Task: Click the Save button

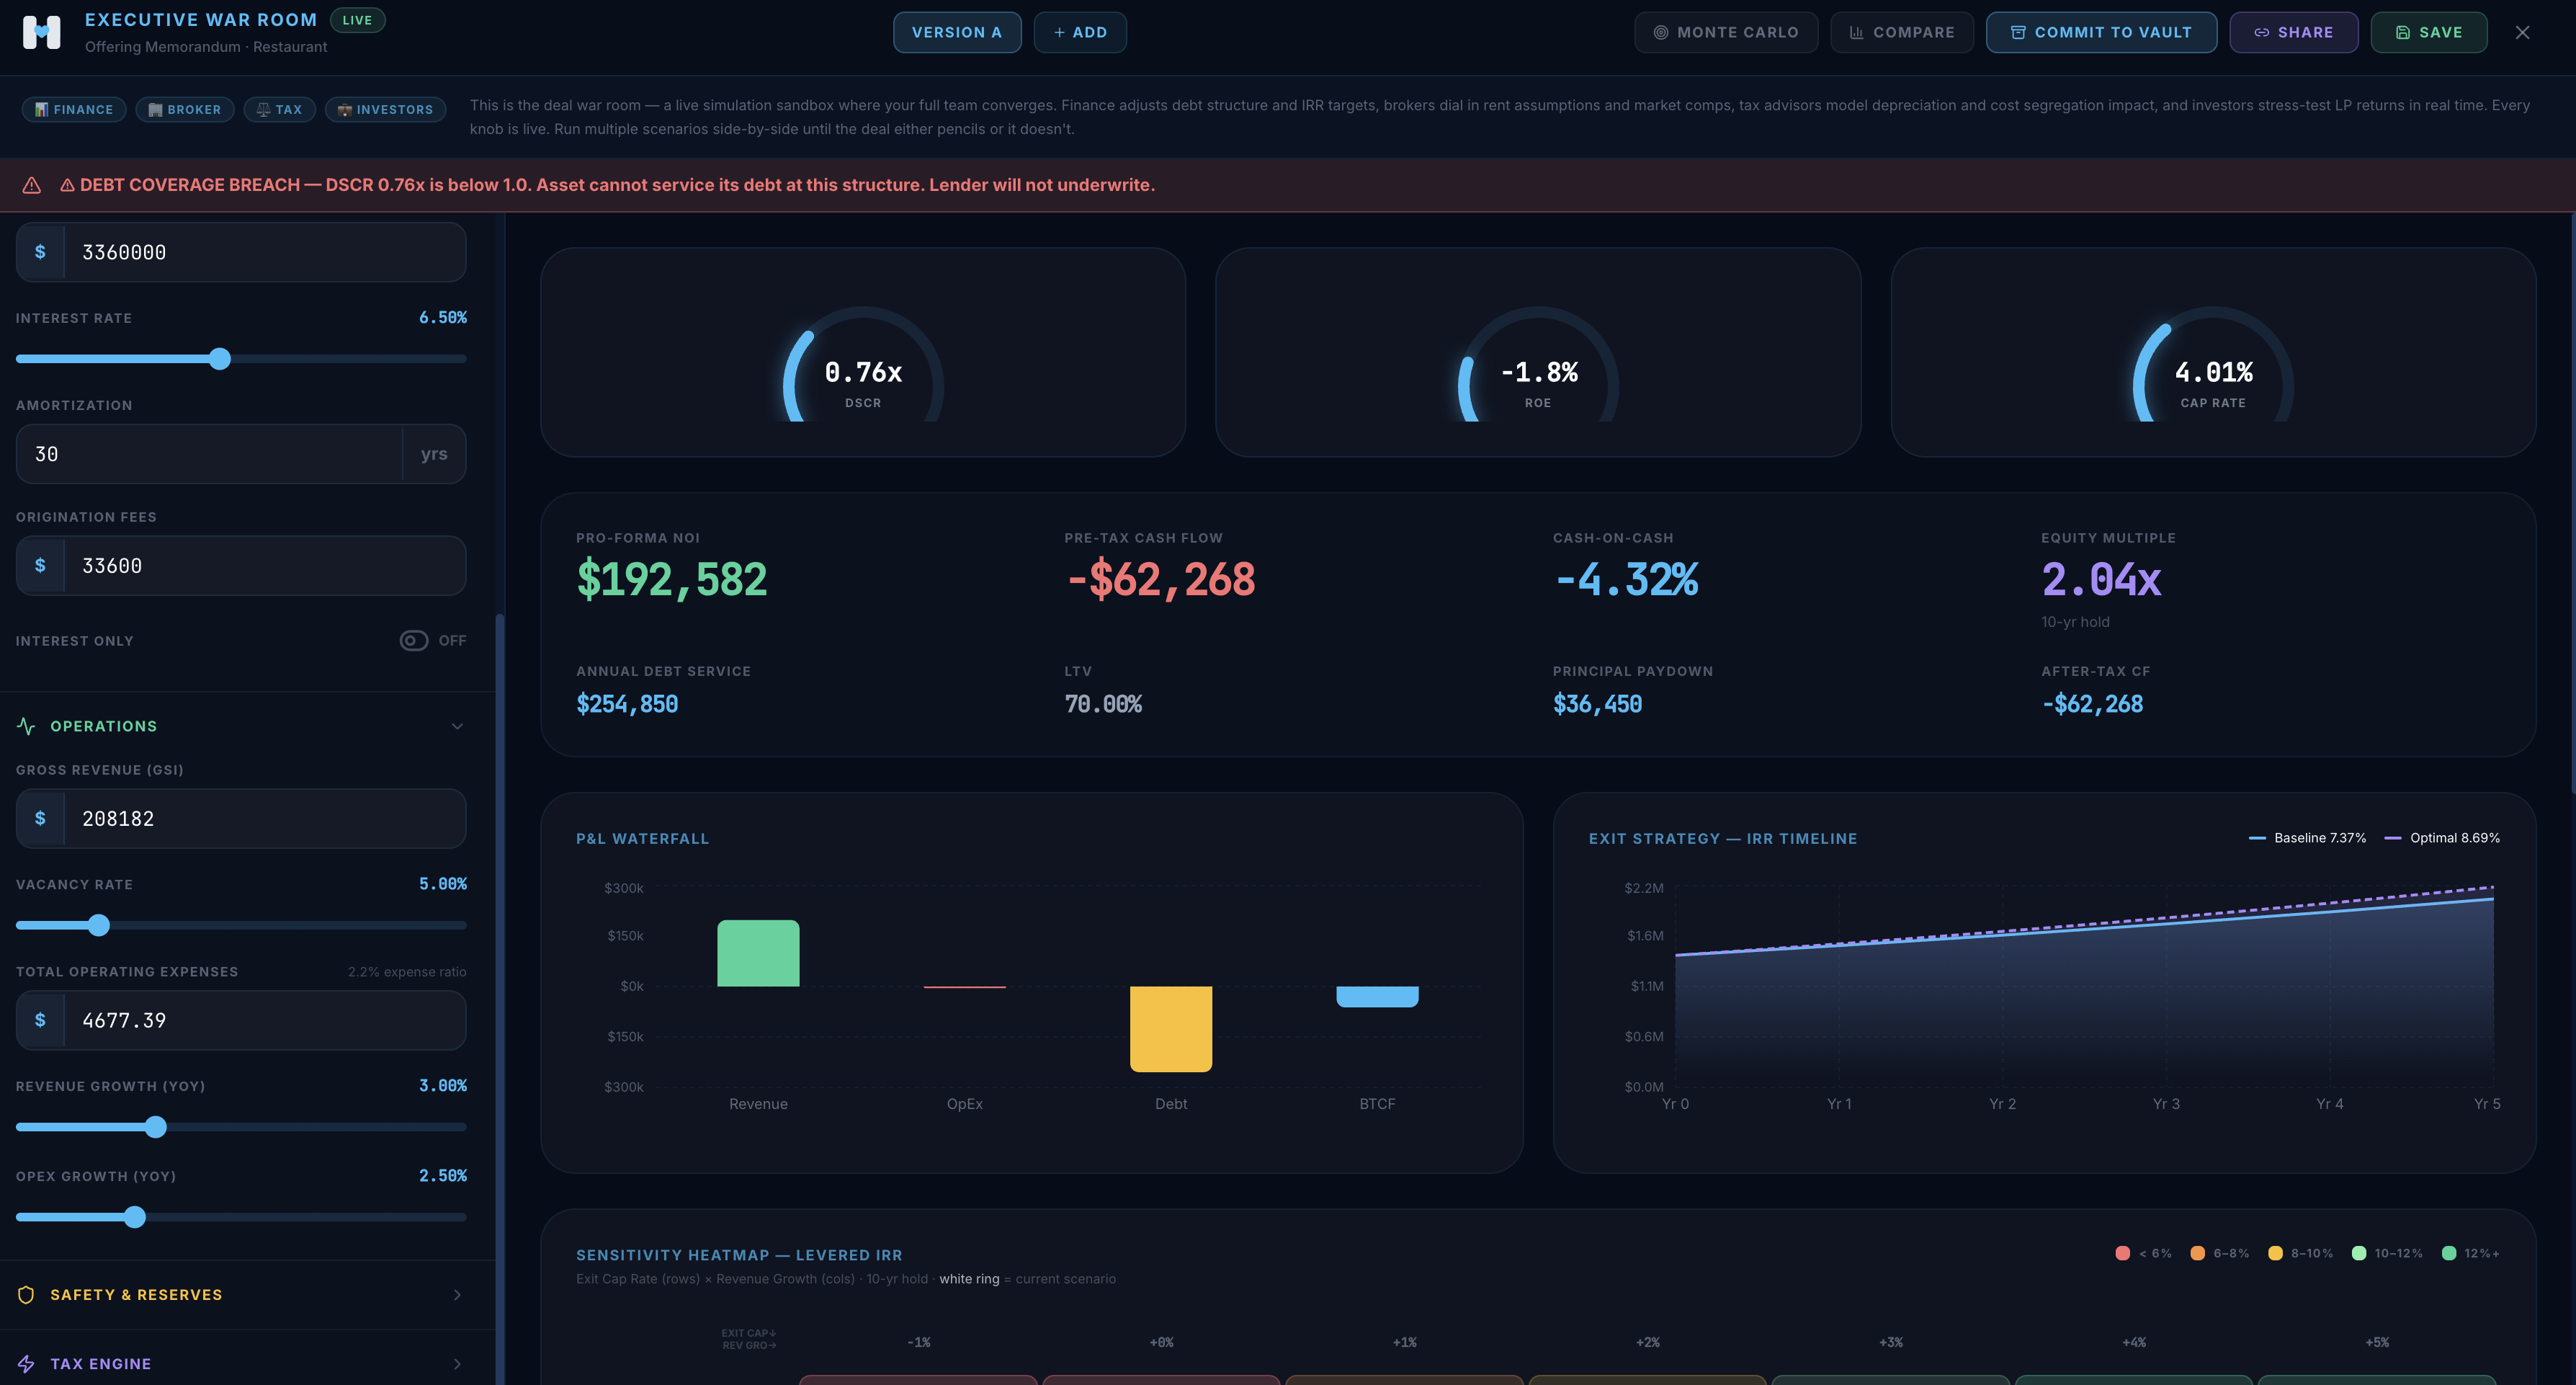Action: [x=2428, y=32]
